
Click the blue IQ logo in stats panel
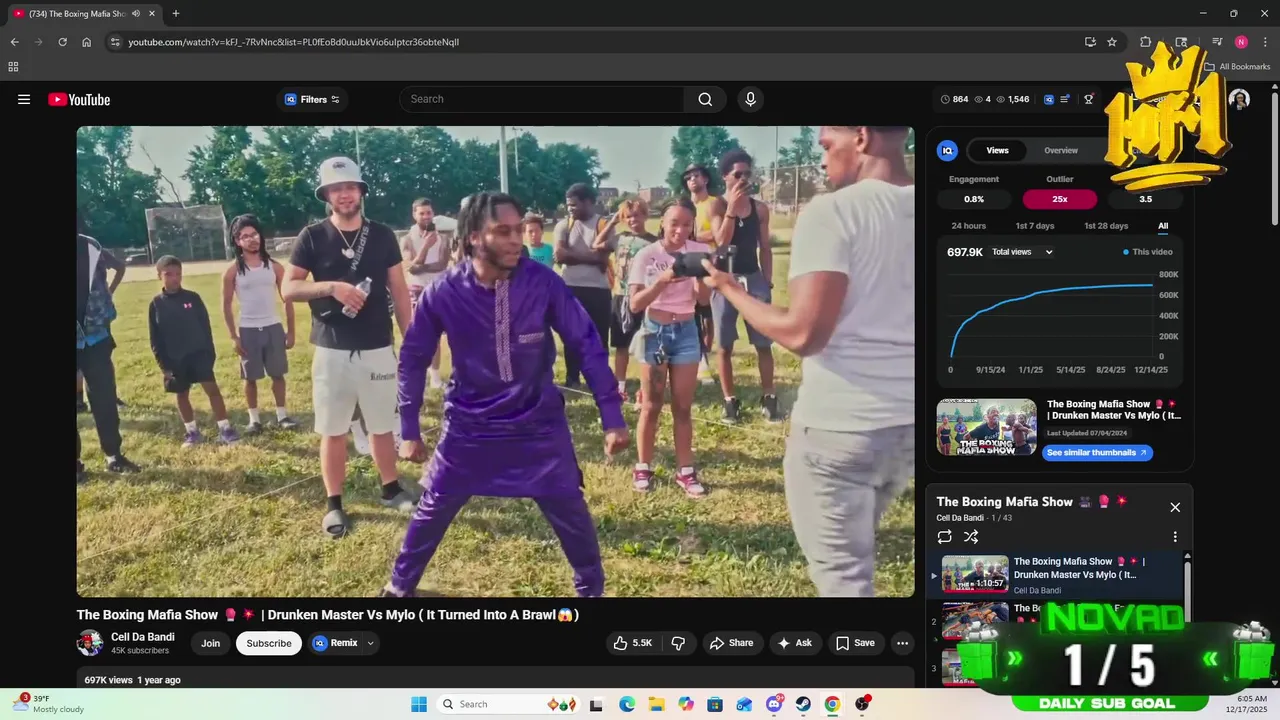pyautogui.click(x=947, y=150)
